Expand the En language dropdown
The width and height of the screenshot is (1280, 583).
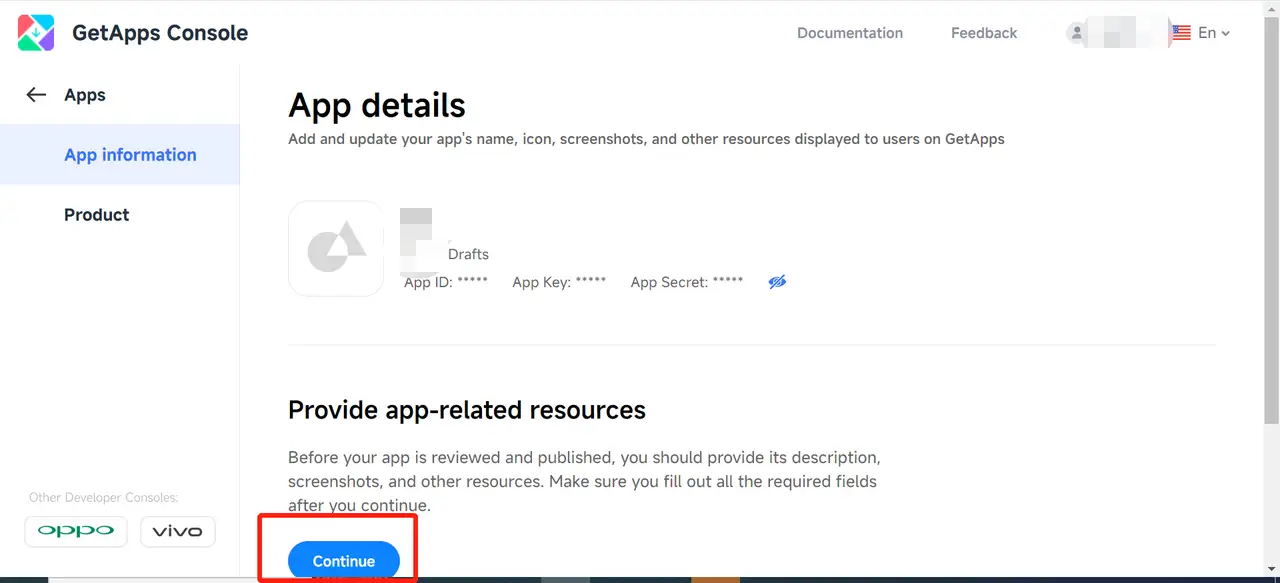coord(1214,33)
